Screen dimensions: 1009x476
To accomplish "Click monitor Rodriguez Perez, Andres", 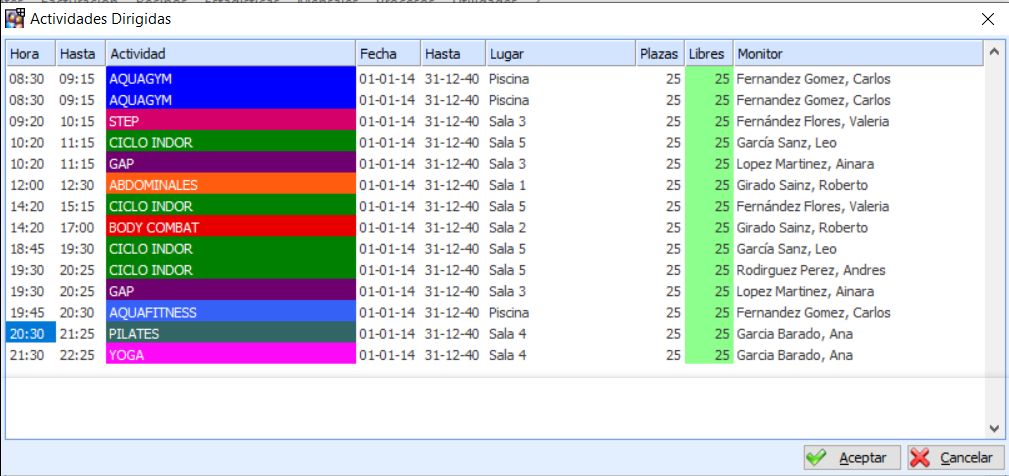I will (800, 270).
